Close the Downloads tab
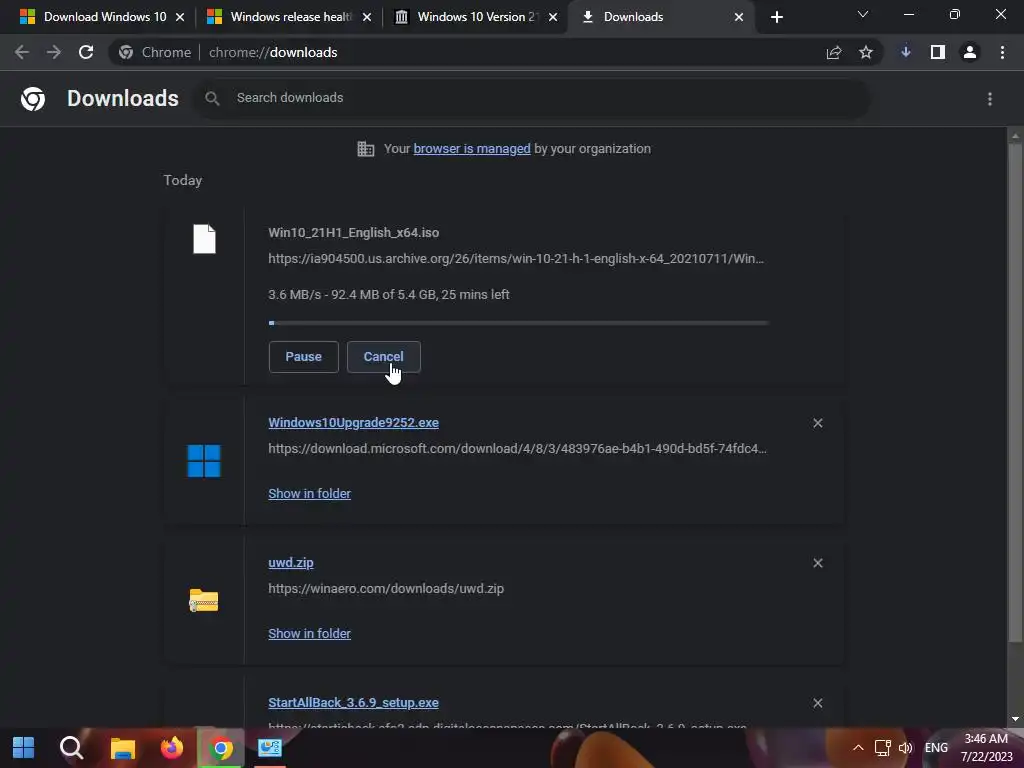Viewport: 1024px width, 768px height. (x=739, y=17)
